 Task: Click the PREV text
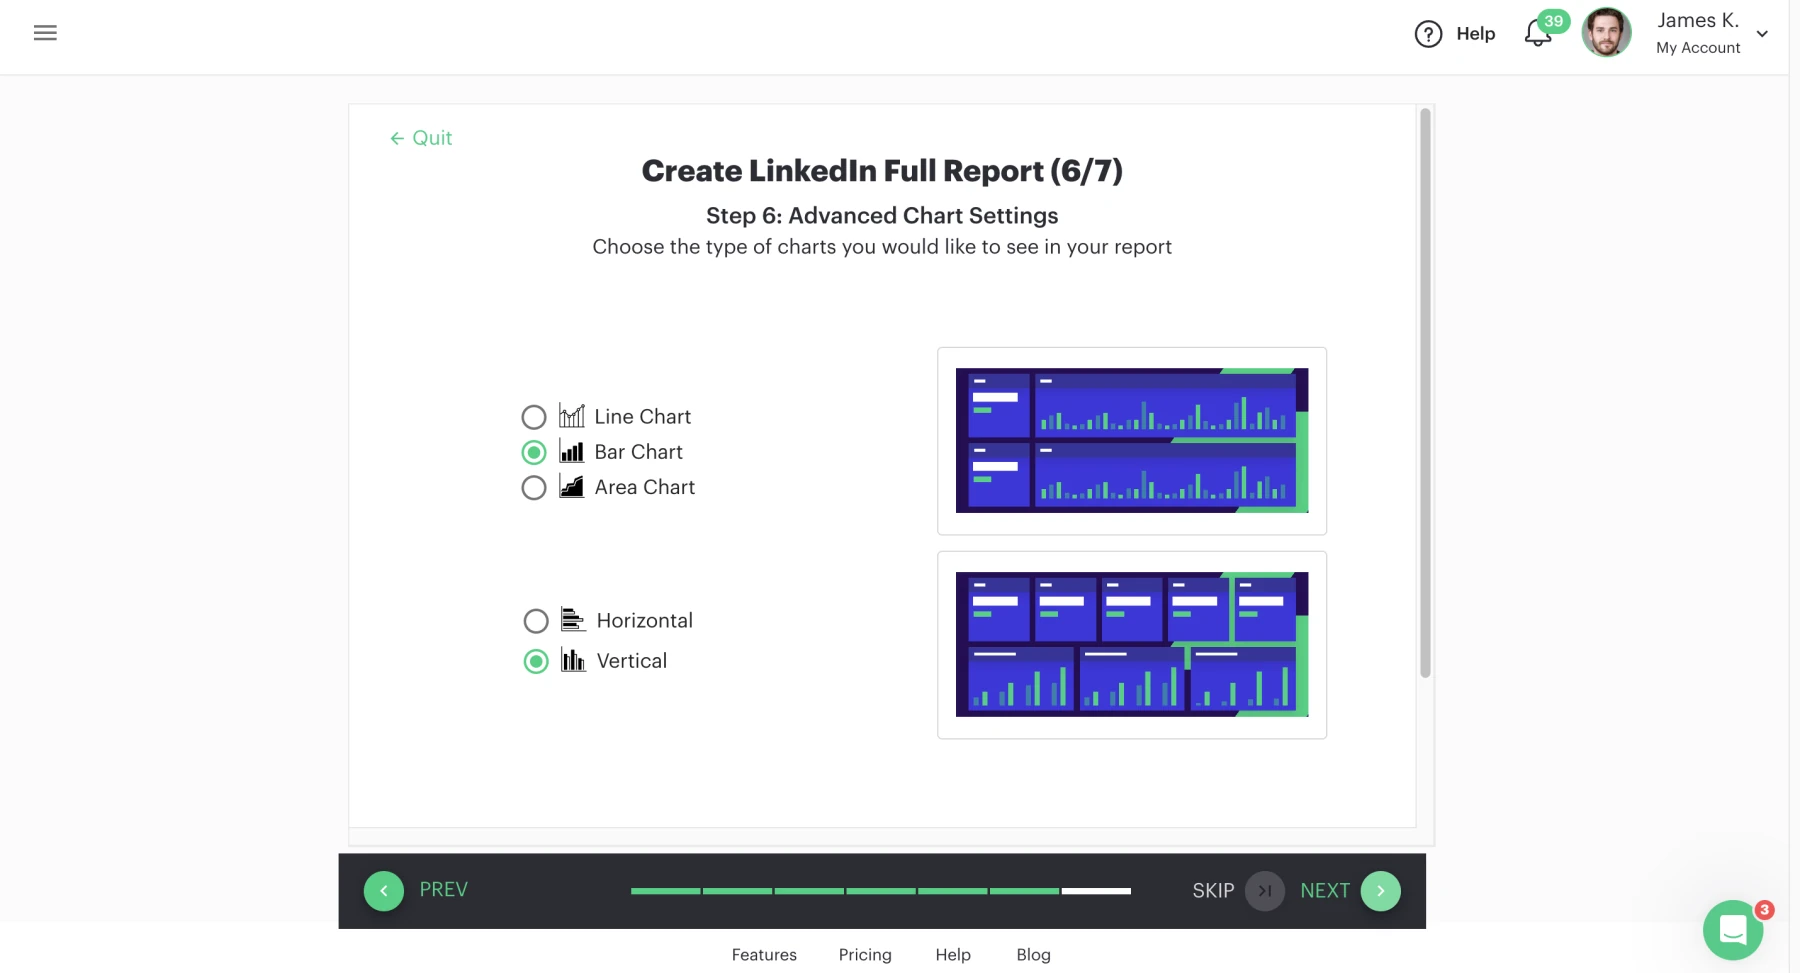(x=444, y=890)
